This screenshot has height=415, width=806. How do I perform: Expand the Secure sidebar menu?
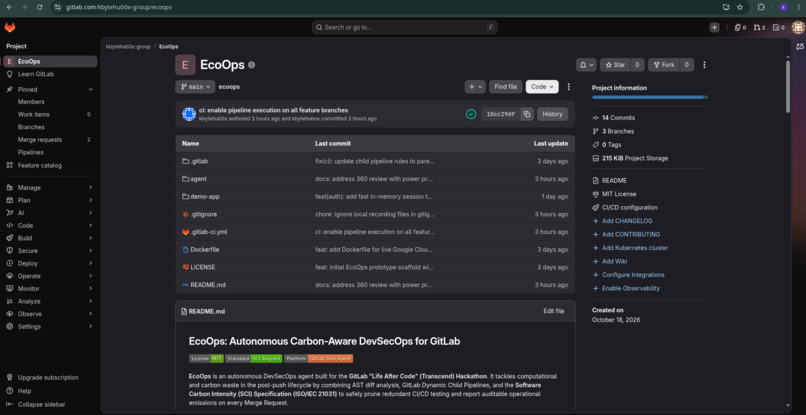49,251
